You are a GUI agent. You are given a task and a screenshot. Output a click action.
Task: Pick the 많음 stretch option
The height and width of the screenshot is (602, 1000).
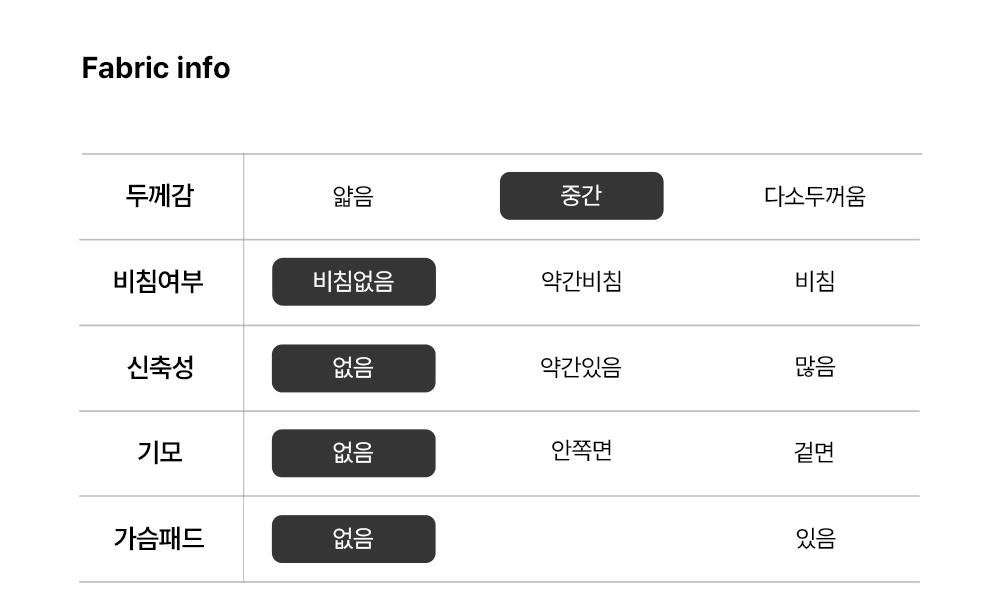click(x=814, y=368)
